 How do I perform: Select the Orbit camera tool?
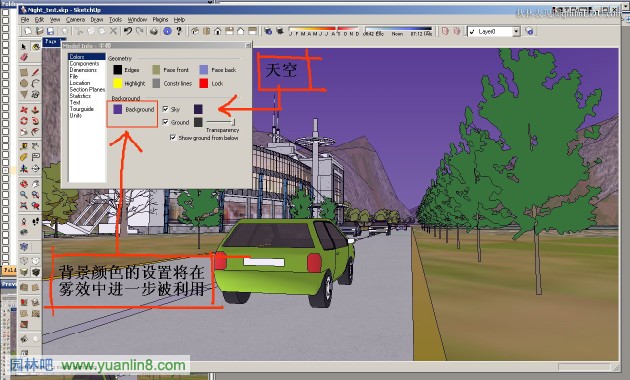click(24, 184)
